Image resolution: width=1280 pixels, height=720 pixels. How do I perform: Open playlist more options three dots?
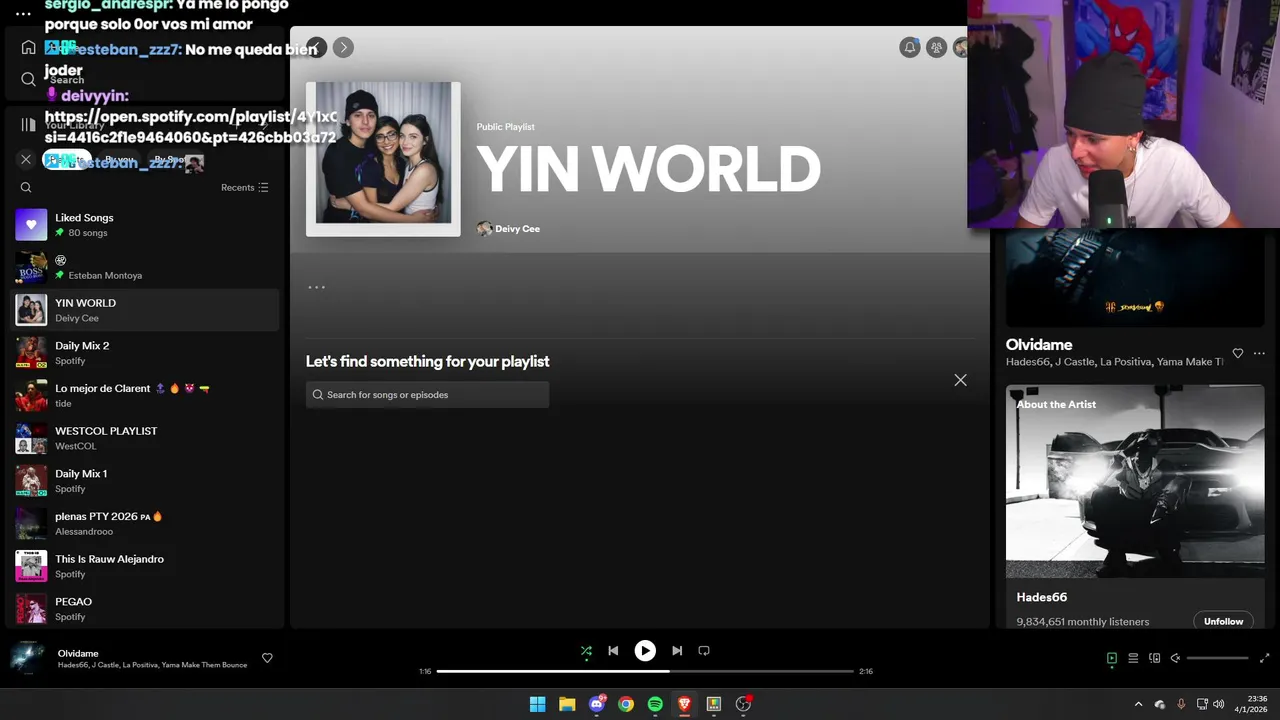click(x=316, y=287)
